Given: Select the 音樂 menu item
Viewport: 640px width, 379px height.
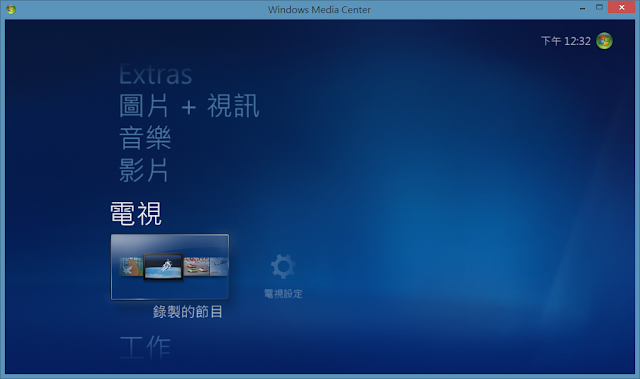Looking at the screenshot, I should point(145,138).
